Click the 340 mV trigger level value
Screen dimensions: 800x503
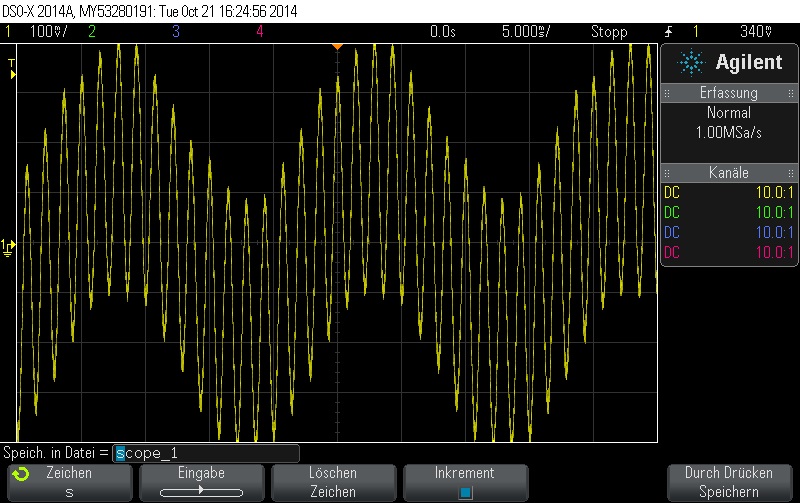click(756, 32)
